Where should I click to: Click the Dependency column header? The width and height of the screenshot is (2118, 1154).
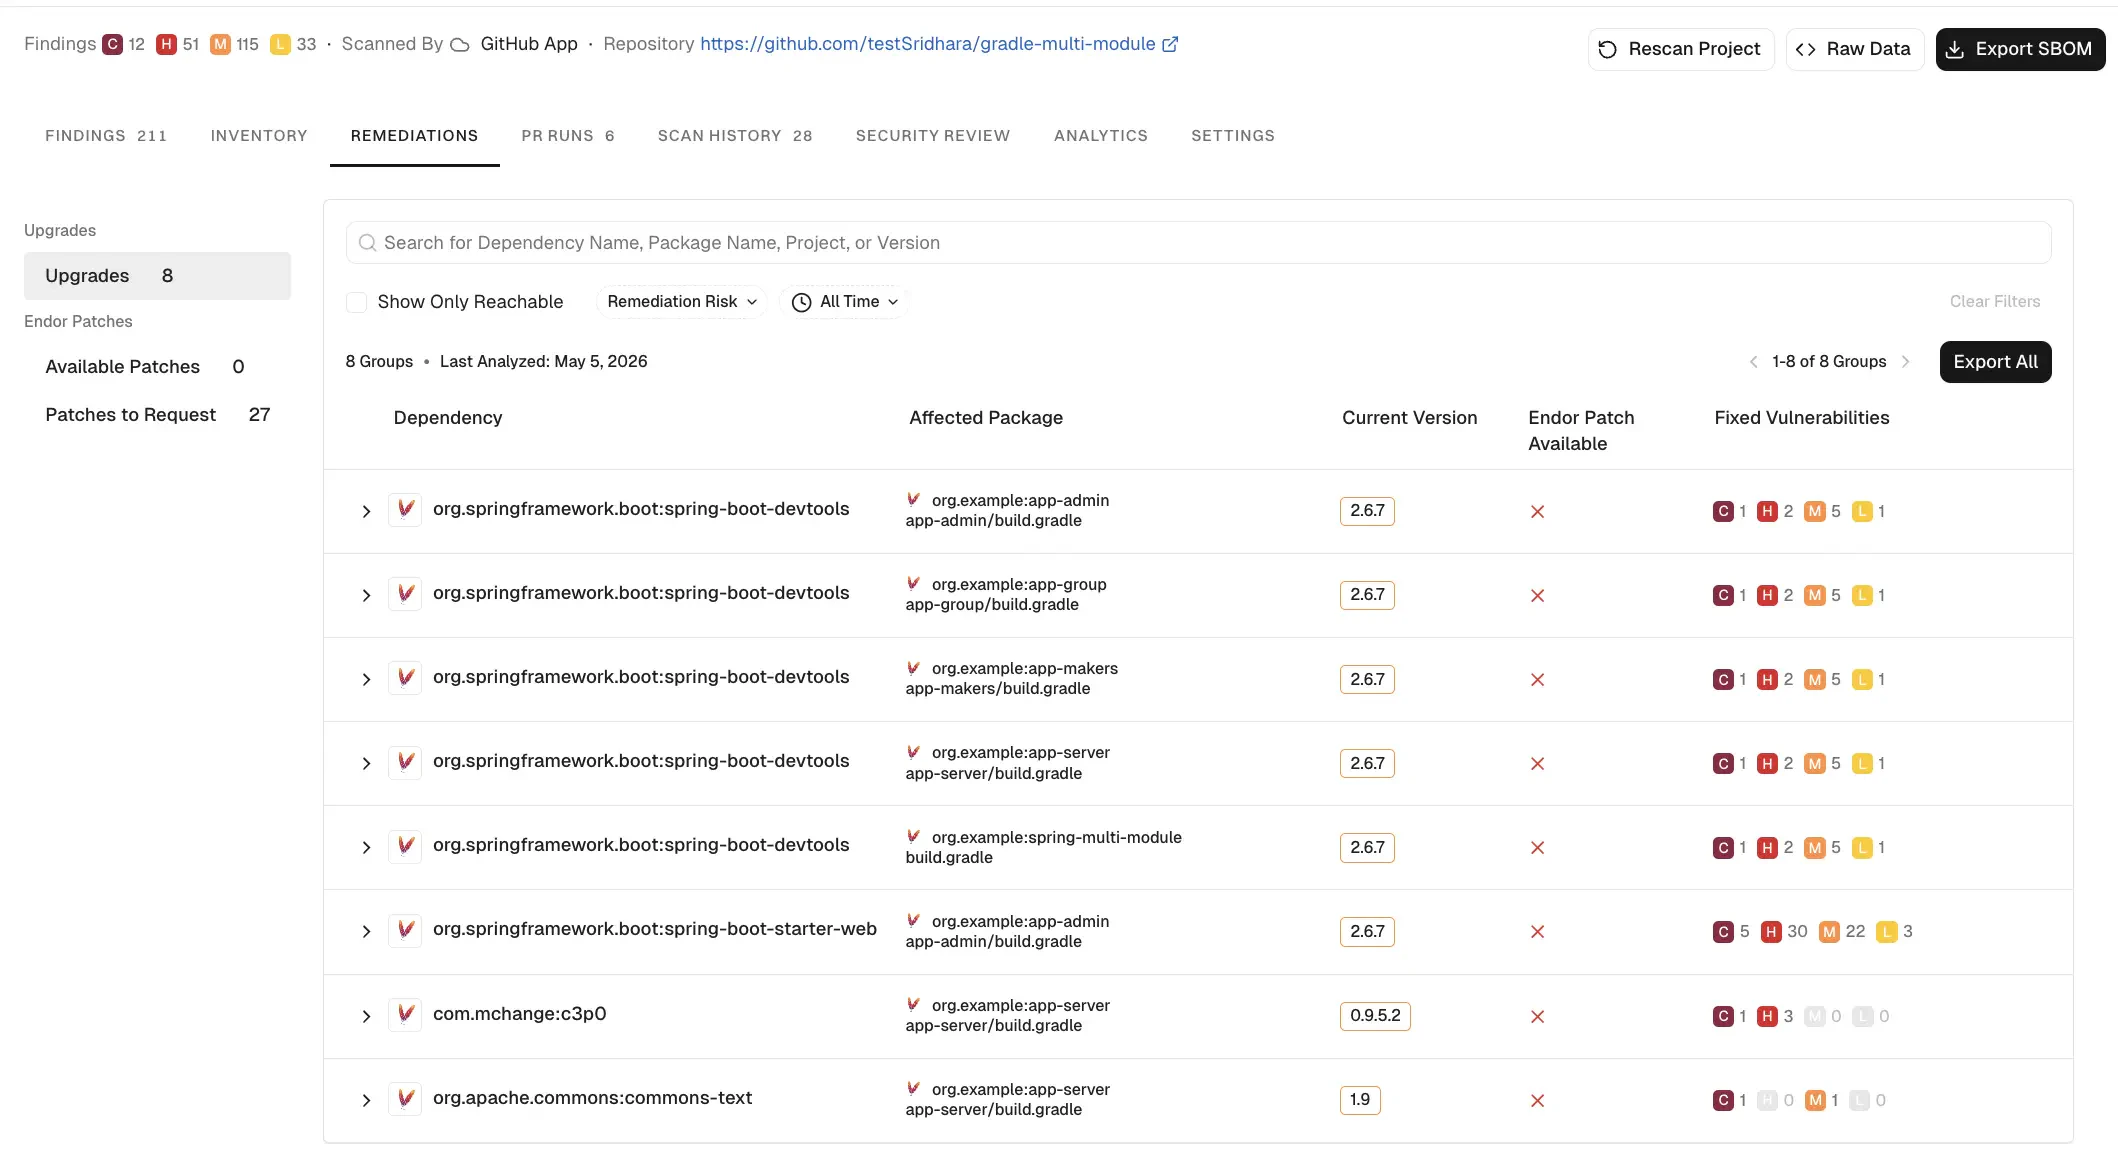click(x=448, y=418)
